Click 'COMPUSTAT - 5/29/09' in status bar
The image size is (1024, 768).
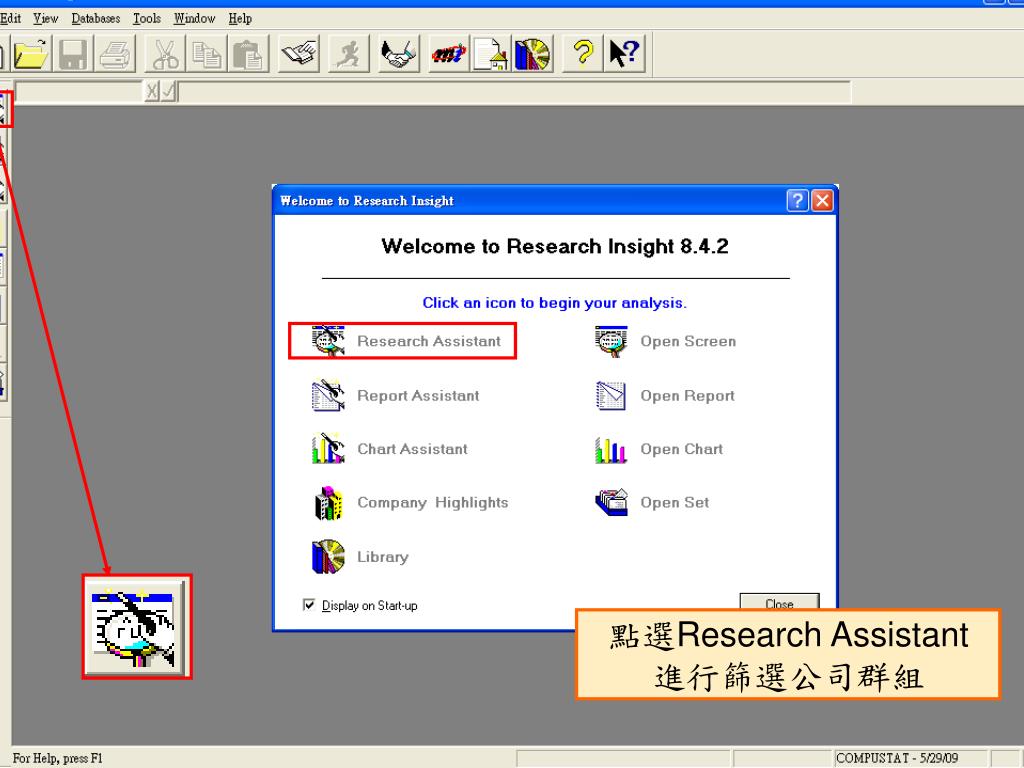897,758
